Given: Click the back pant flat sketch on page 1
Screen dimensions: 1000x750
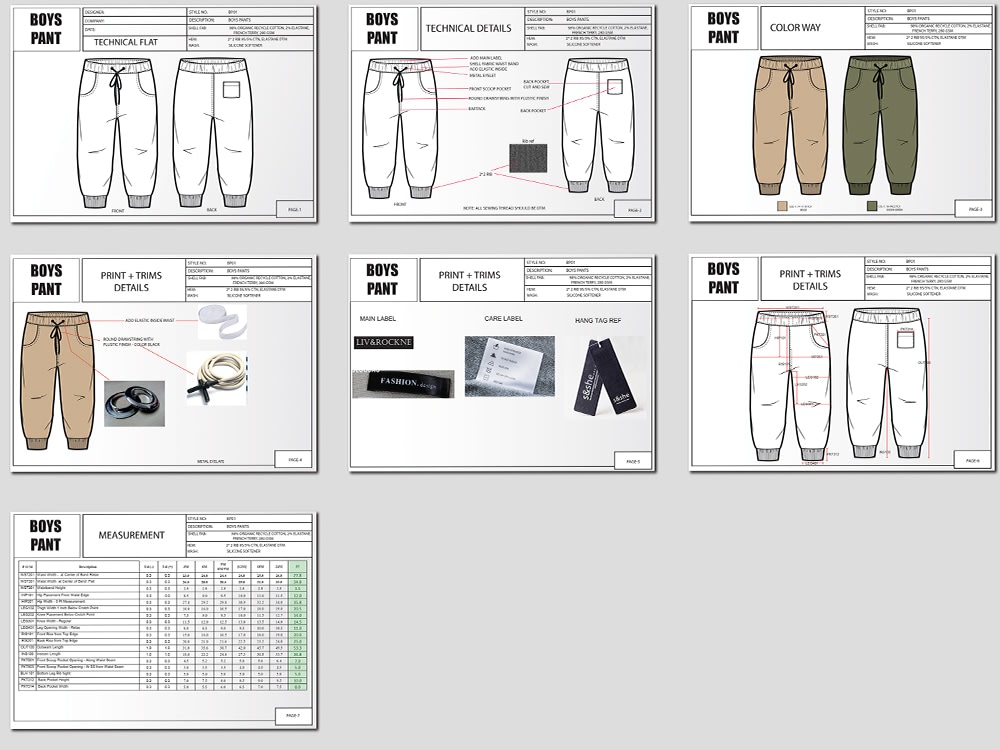Looking at the screenshot, I should click(213, 133).
